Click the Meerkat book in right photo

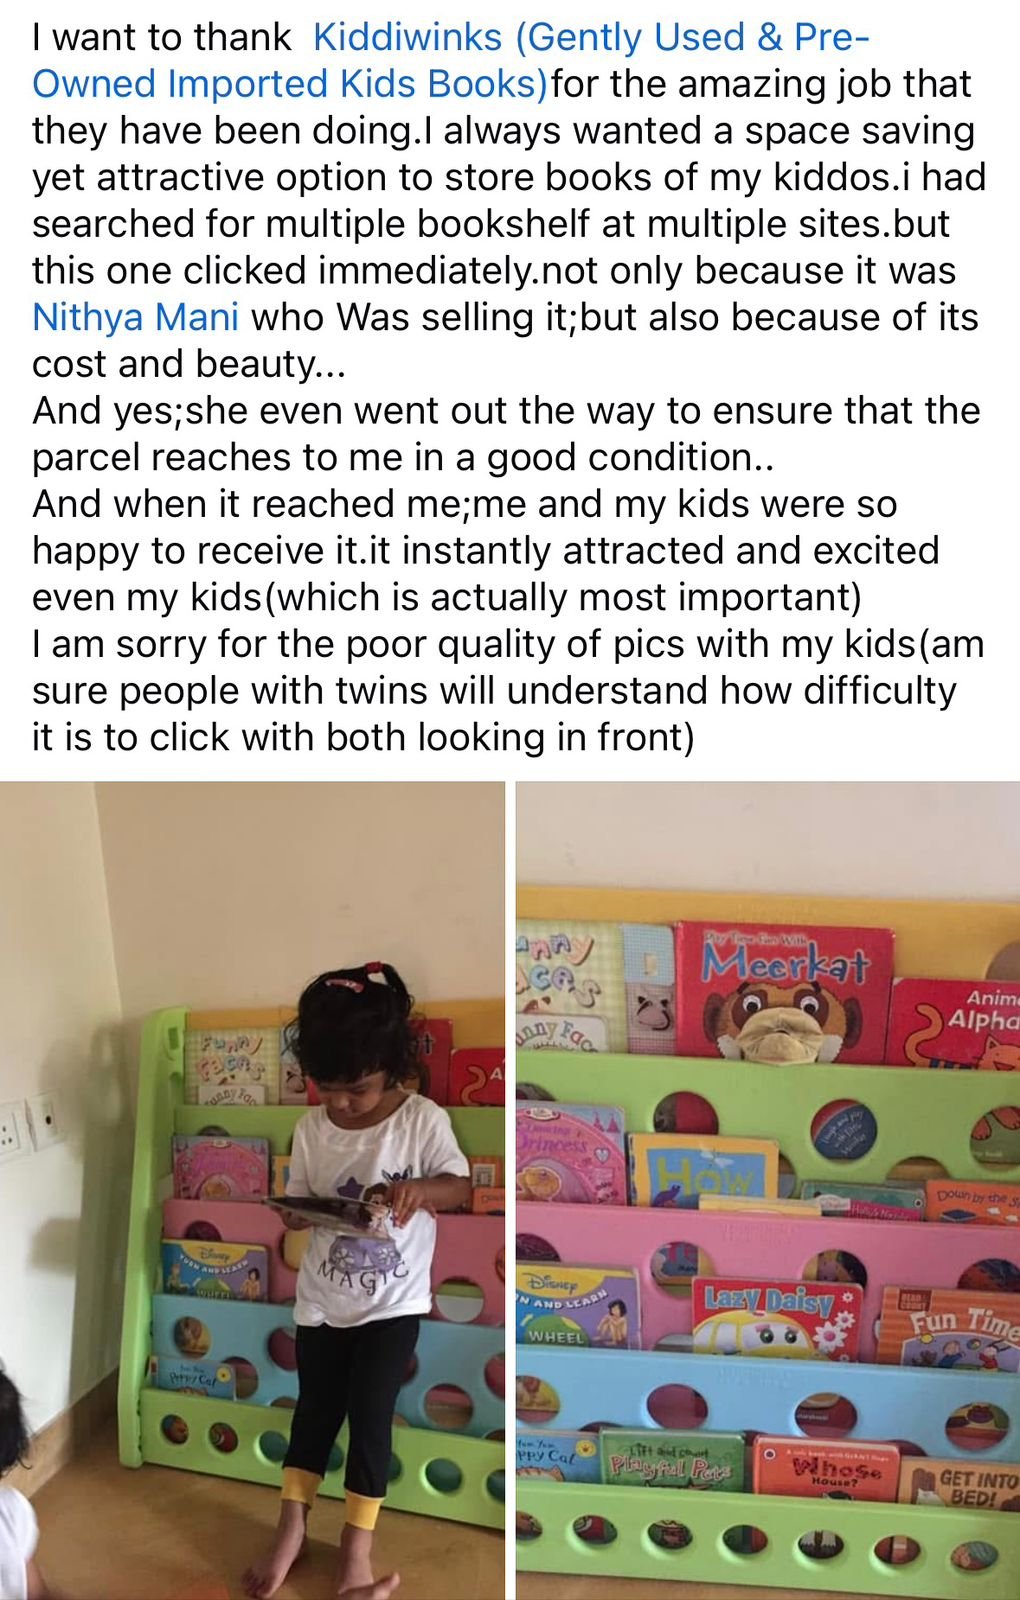click(784, 990)
